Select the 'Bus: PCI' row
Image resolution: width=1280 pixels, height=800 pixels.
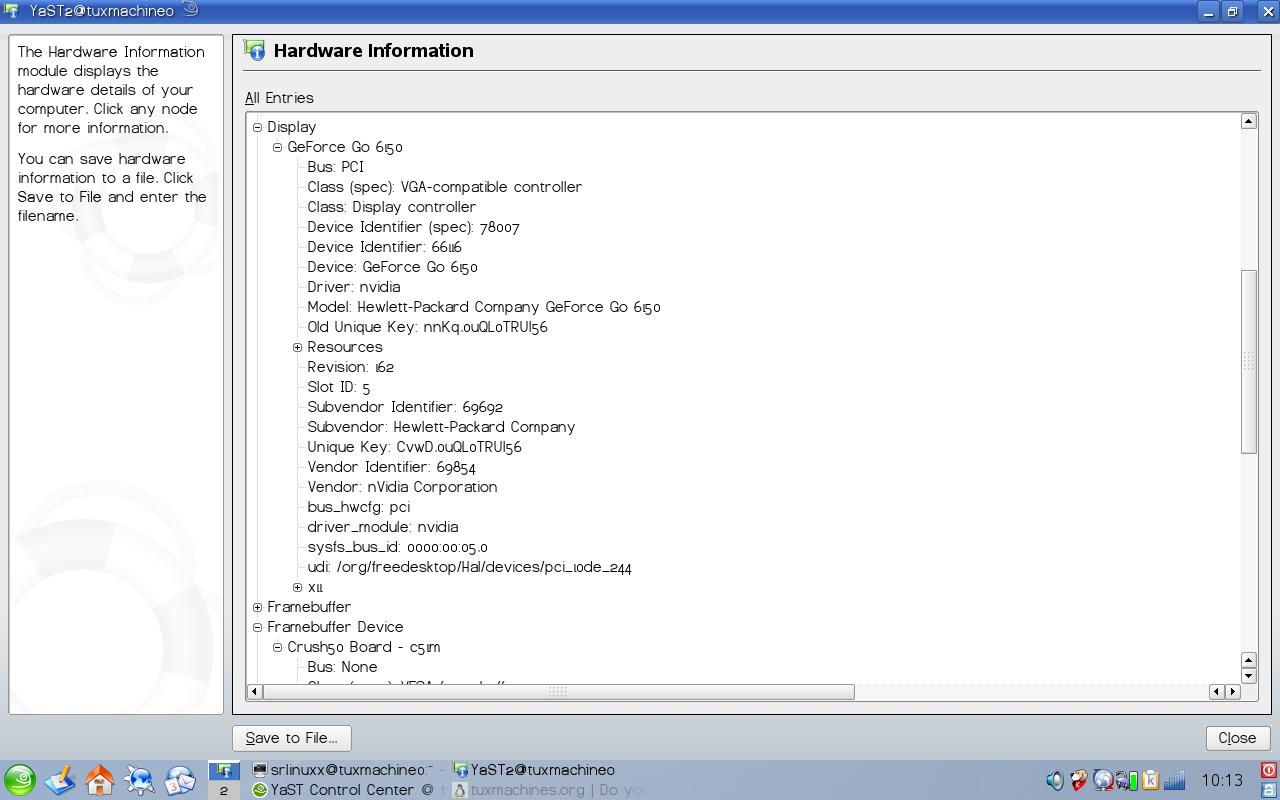[335, 167]
